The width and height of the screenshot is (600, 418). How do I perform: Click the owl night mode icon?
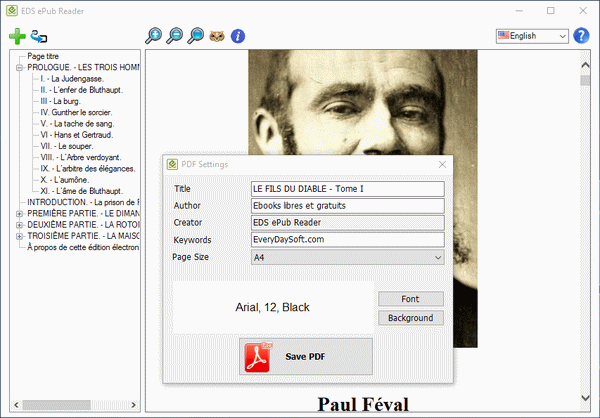[217, 36]
